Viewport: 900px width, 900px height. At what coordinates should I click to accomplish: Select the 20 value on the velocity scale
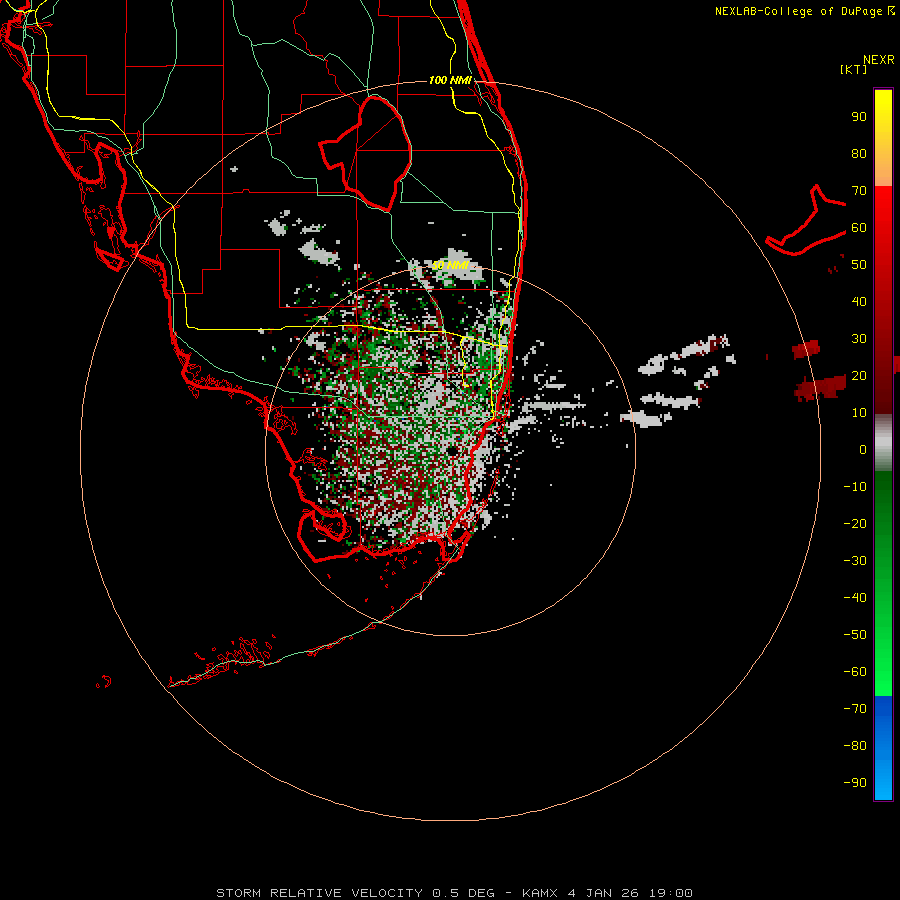coord(859,375)
